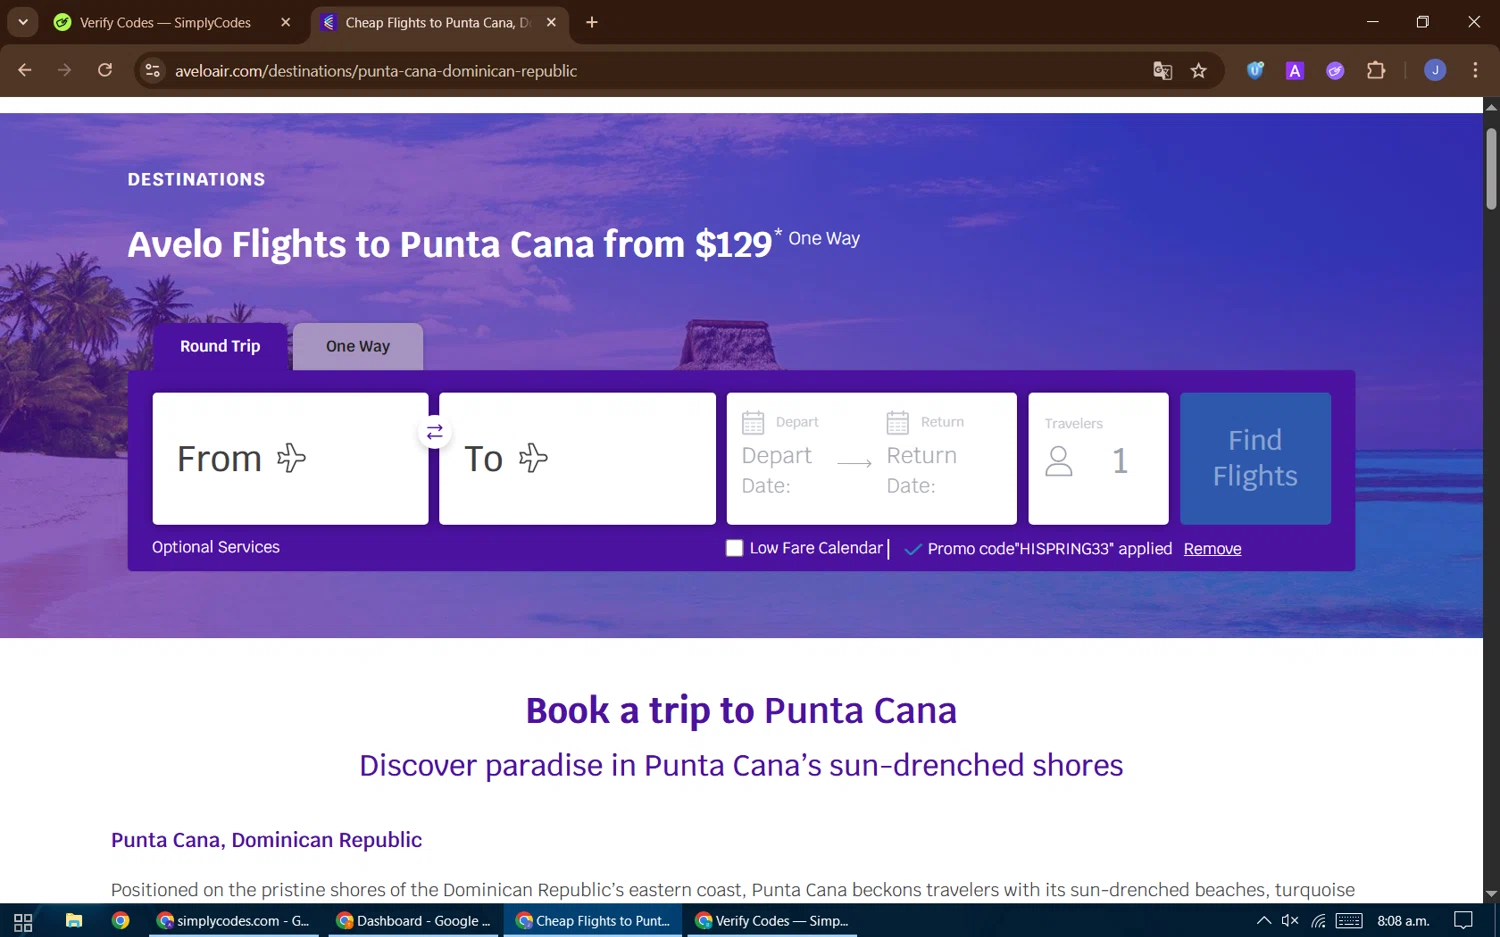Open Chrome three-dot menu

click(1476, 70)
